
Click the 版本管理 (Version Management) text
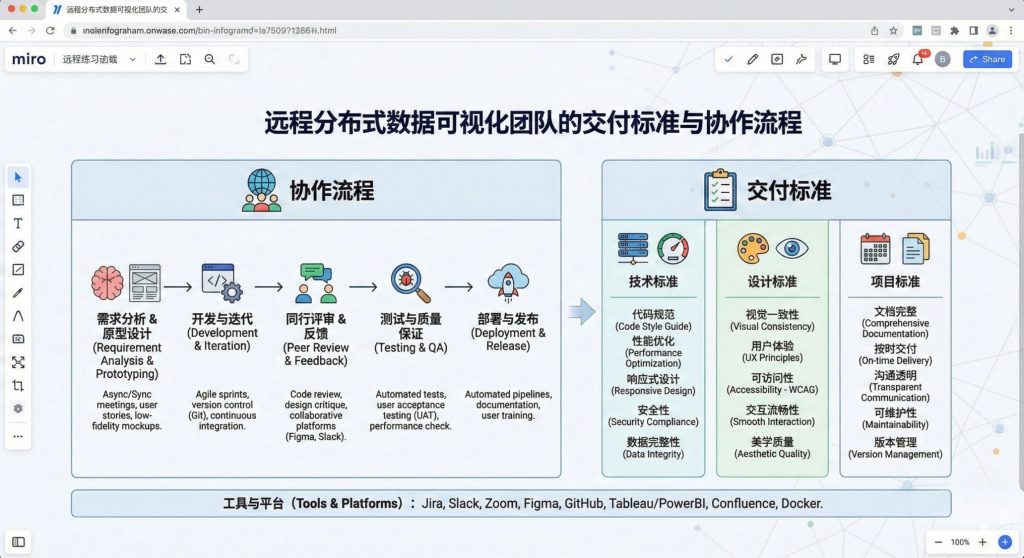coord(895,448)
